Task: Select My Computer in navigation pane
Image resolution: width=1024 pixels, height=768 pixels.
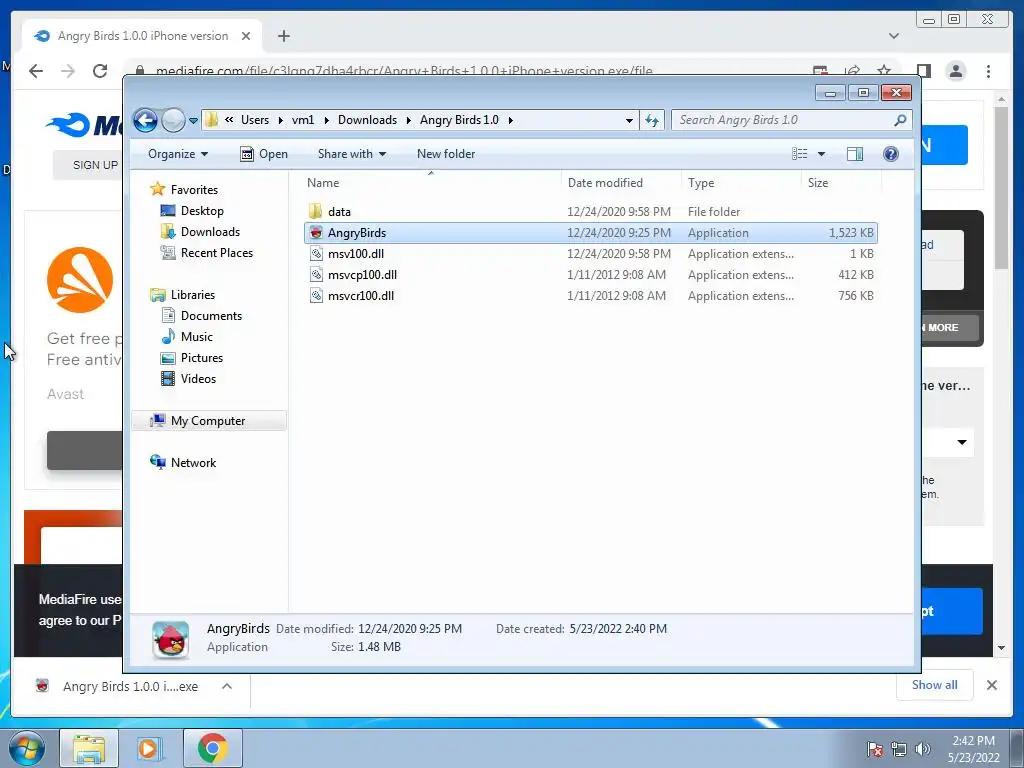Action: (209, 421)
